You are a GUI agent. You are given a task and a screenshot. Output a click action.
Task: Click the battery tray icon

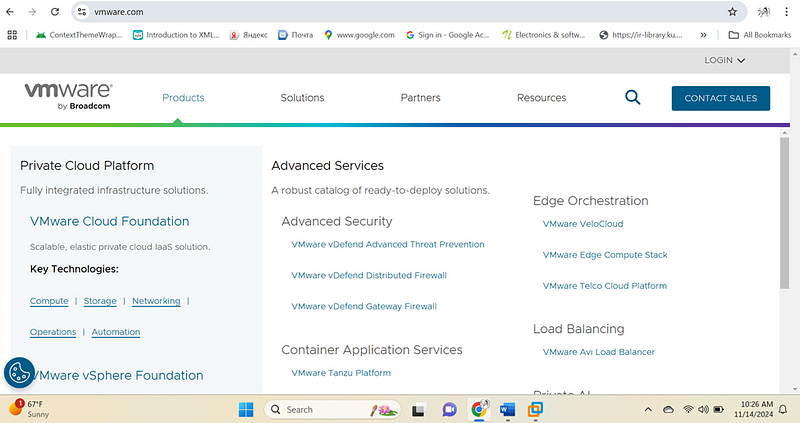click(x=719, y=409)
